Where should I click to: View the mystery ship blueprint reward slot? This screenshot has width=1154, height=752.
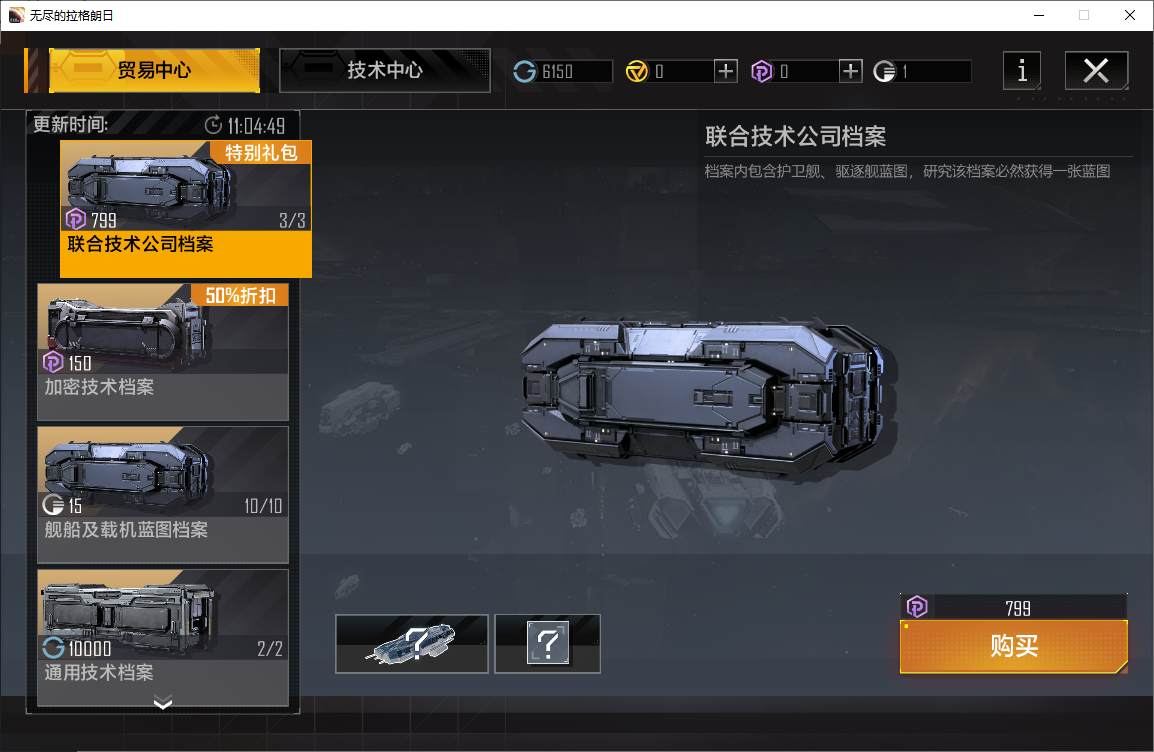pyautogui.click(x=411, y=644)
